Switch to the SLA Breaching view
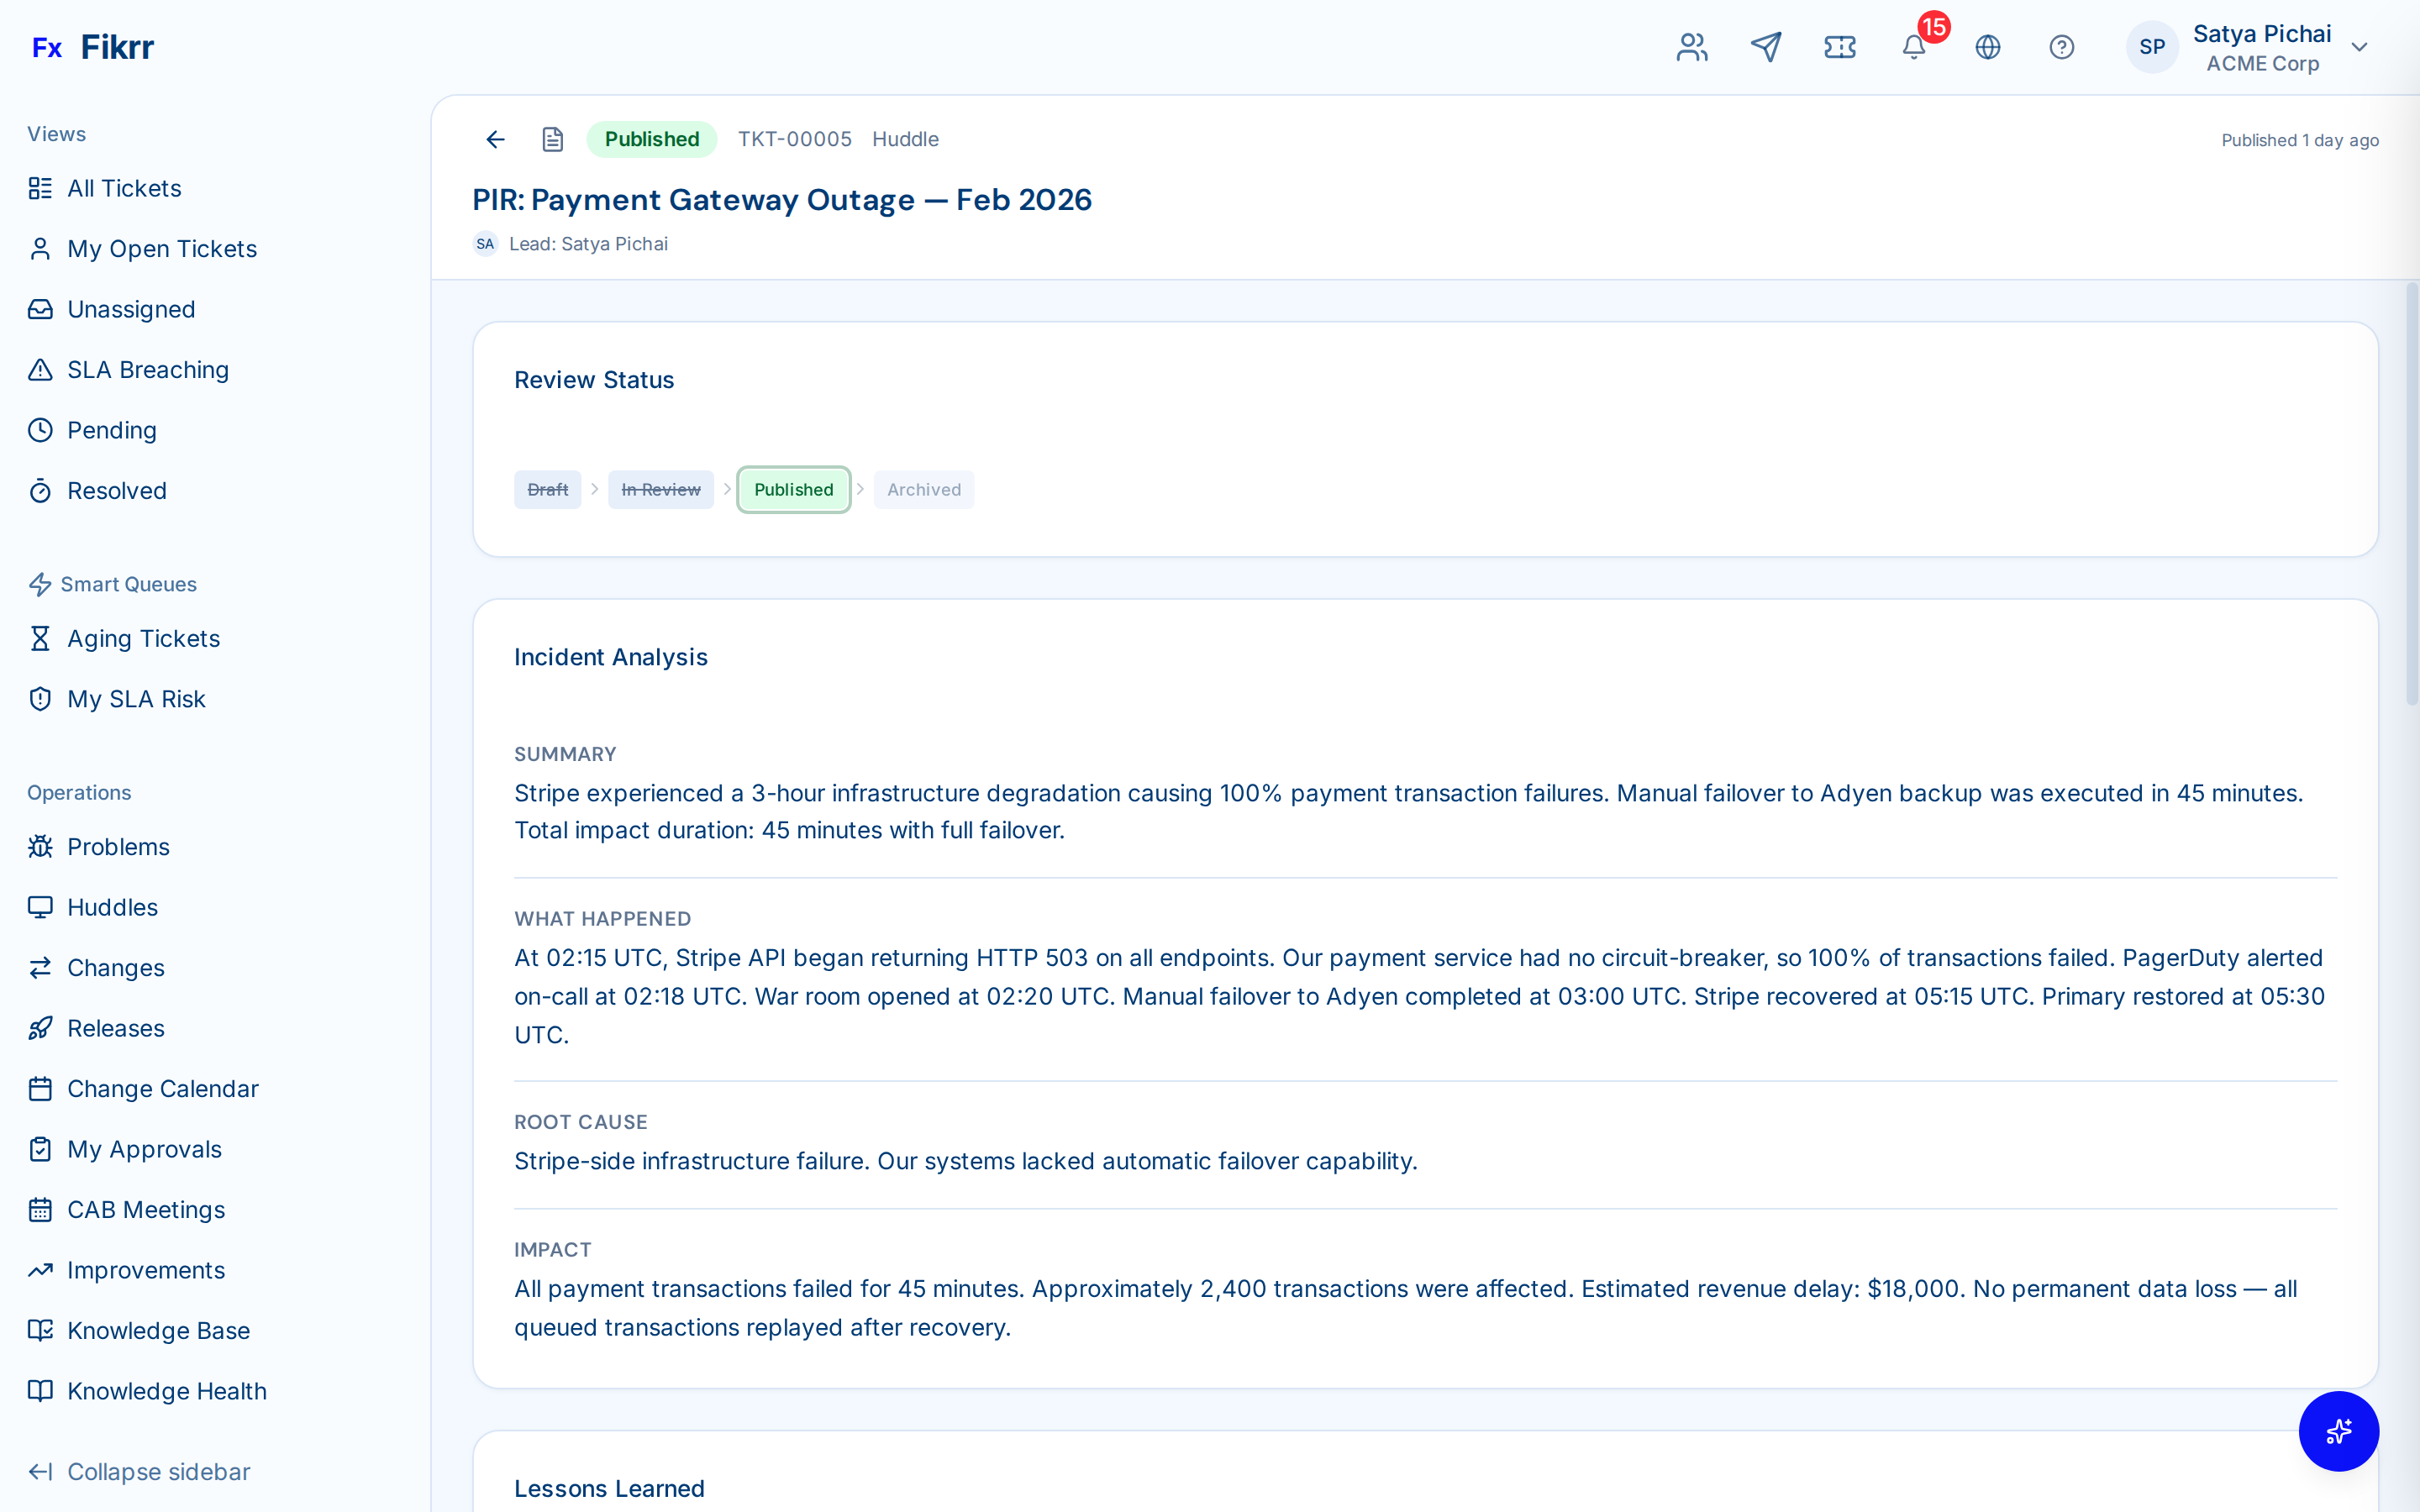This screenshot has height=1512, width=2420. [x=148, y=369]
